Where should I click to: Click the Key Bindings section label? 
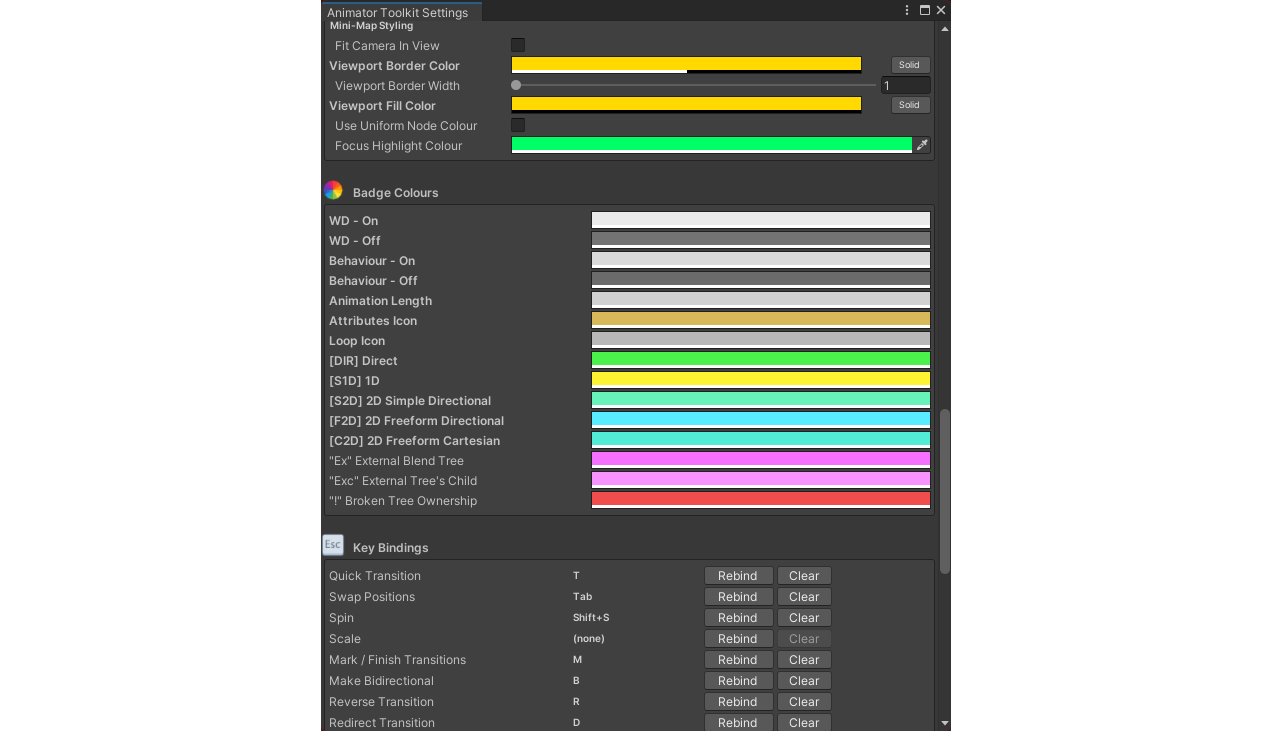click(x=390, y=548)
